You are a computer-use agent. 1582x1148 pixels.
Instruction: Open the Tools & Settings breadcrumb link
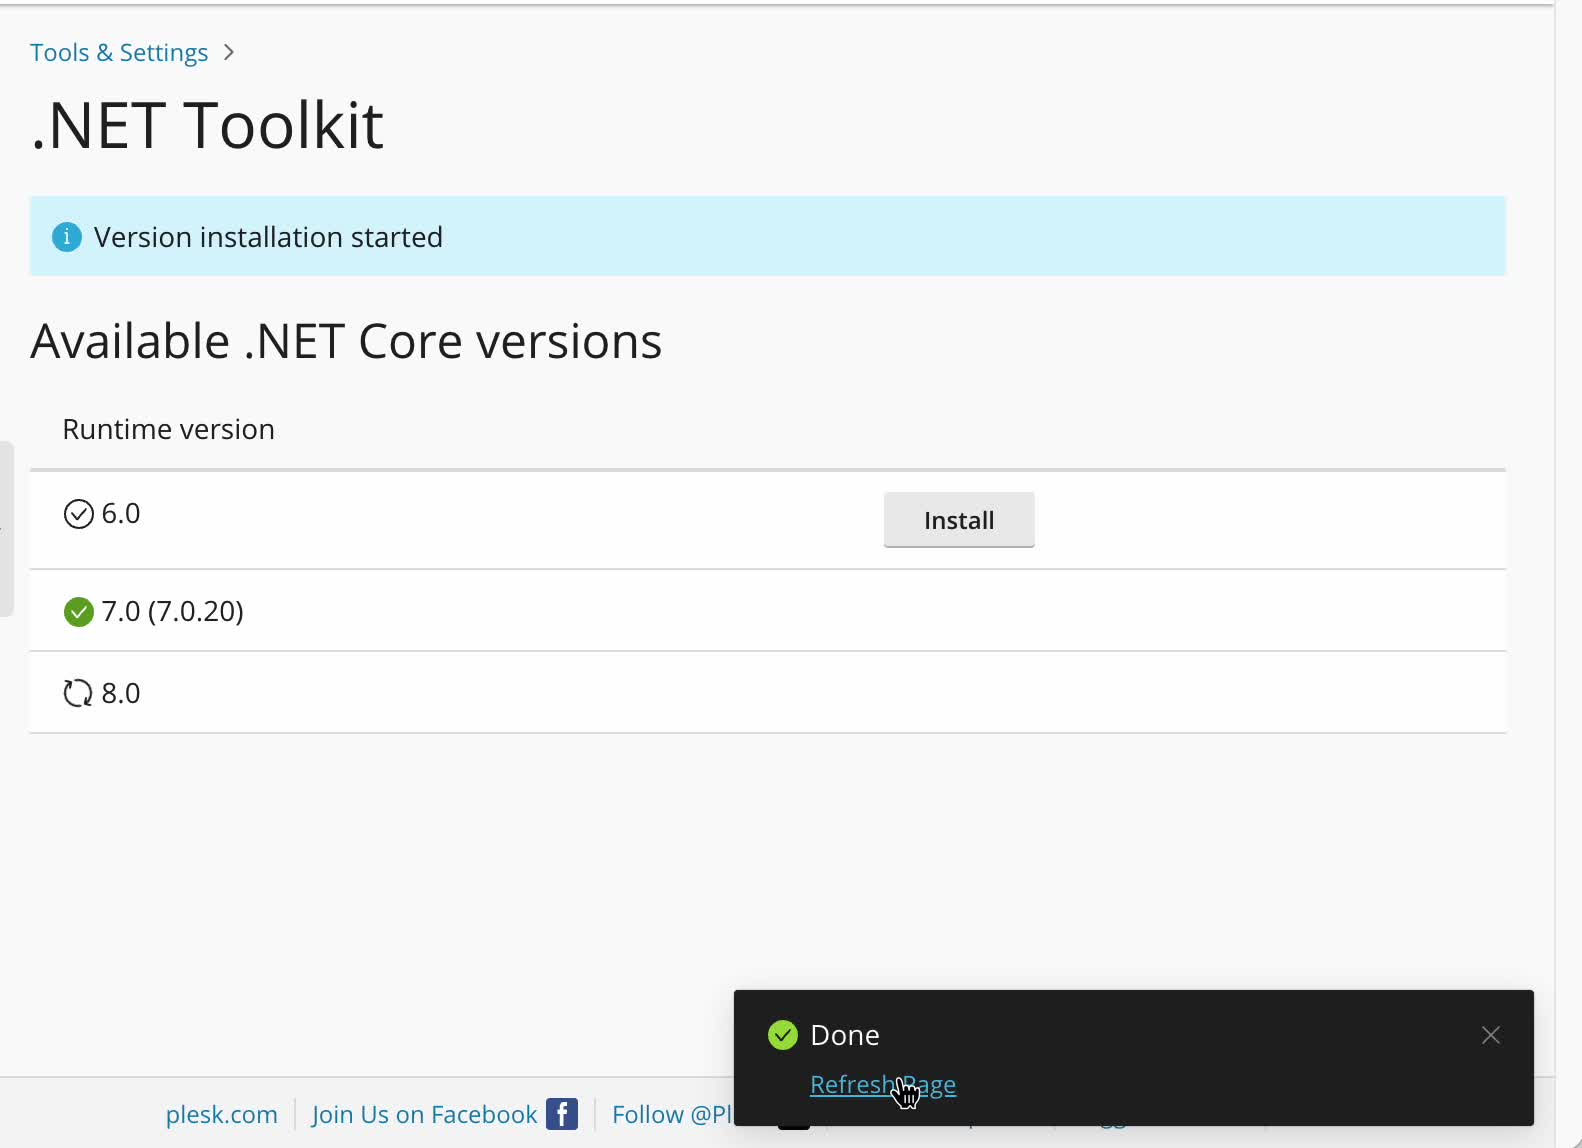pos(119,52)
